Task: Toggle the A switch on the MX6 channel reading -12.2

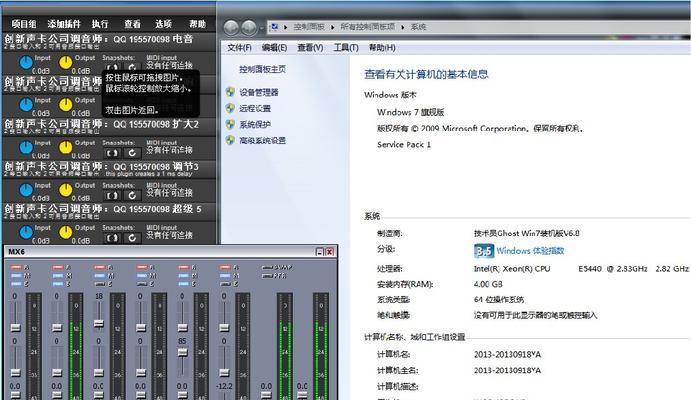Action: 226,267
